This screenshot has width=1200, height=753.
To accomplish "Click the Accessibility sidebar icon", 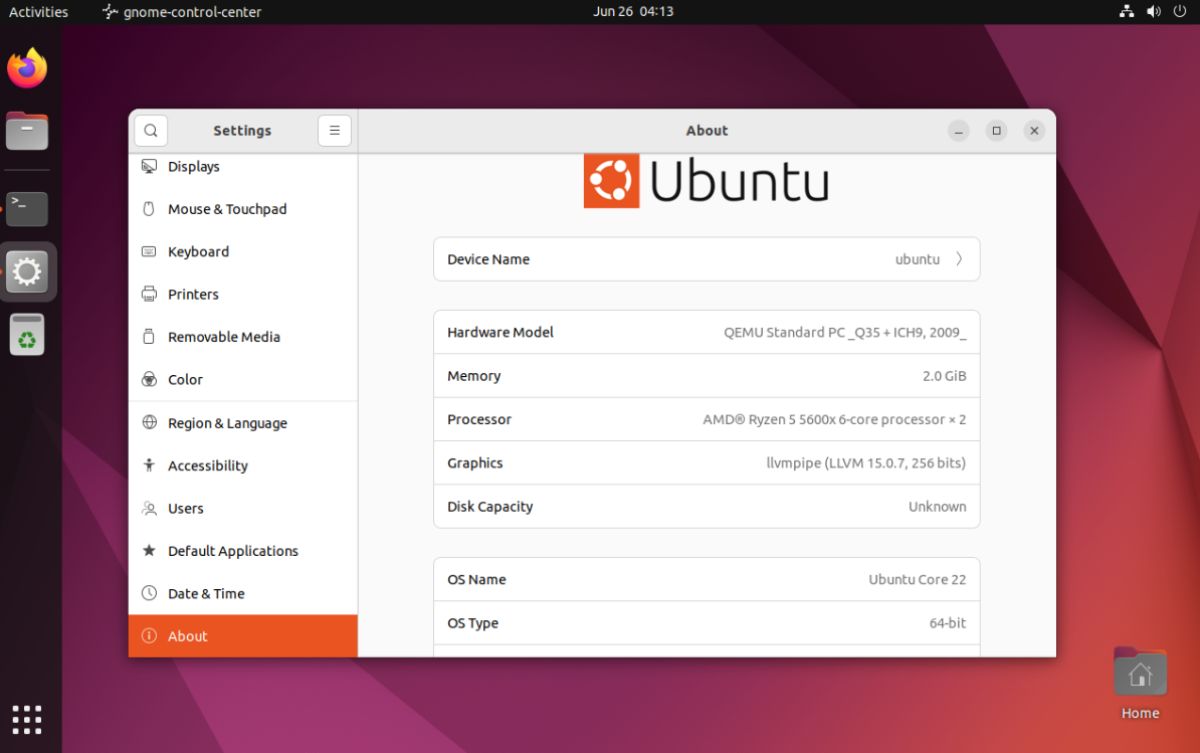I will click(x=147, y=465).
